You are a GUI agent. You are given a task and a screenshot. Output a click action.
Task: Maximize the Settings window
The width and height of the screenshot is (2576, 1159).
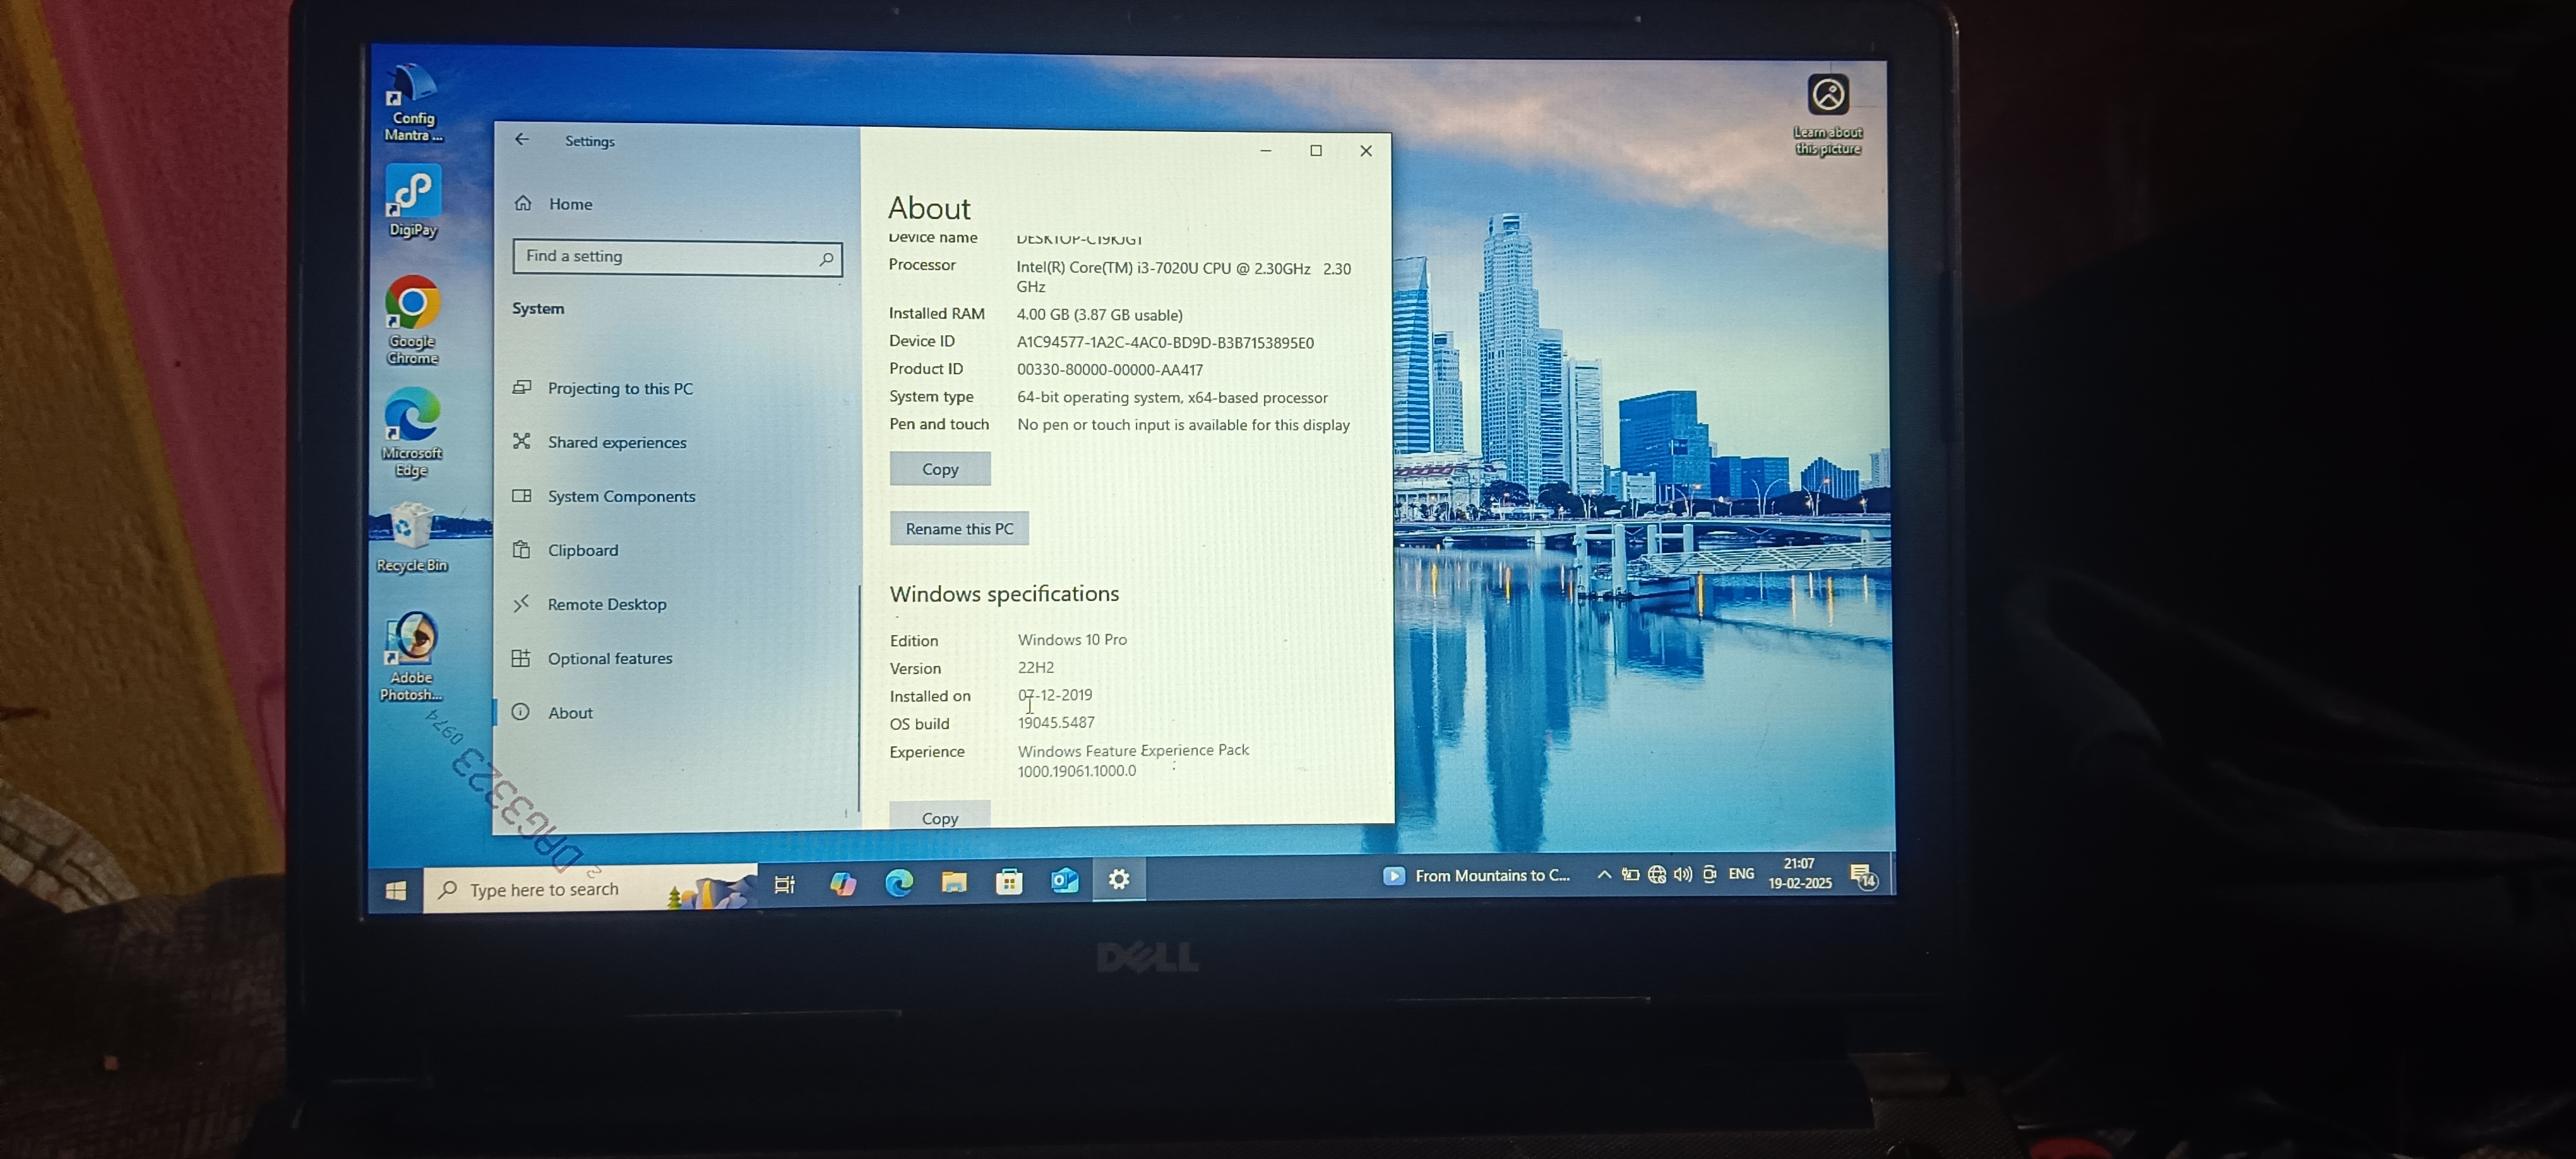tap(1316, 150)
